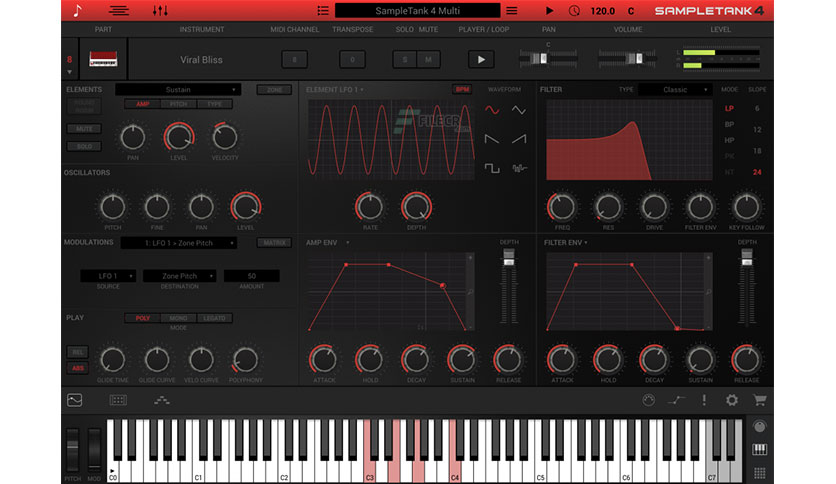Select the sine LFO waveform
Screen dimensions: 836x484
[x=492, y=110]
